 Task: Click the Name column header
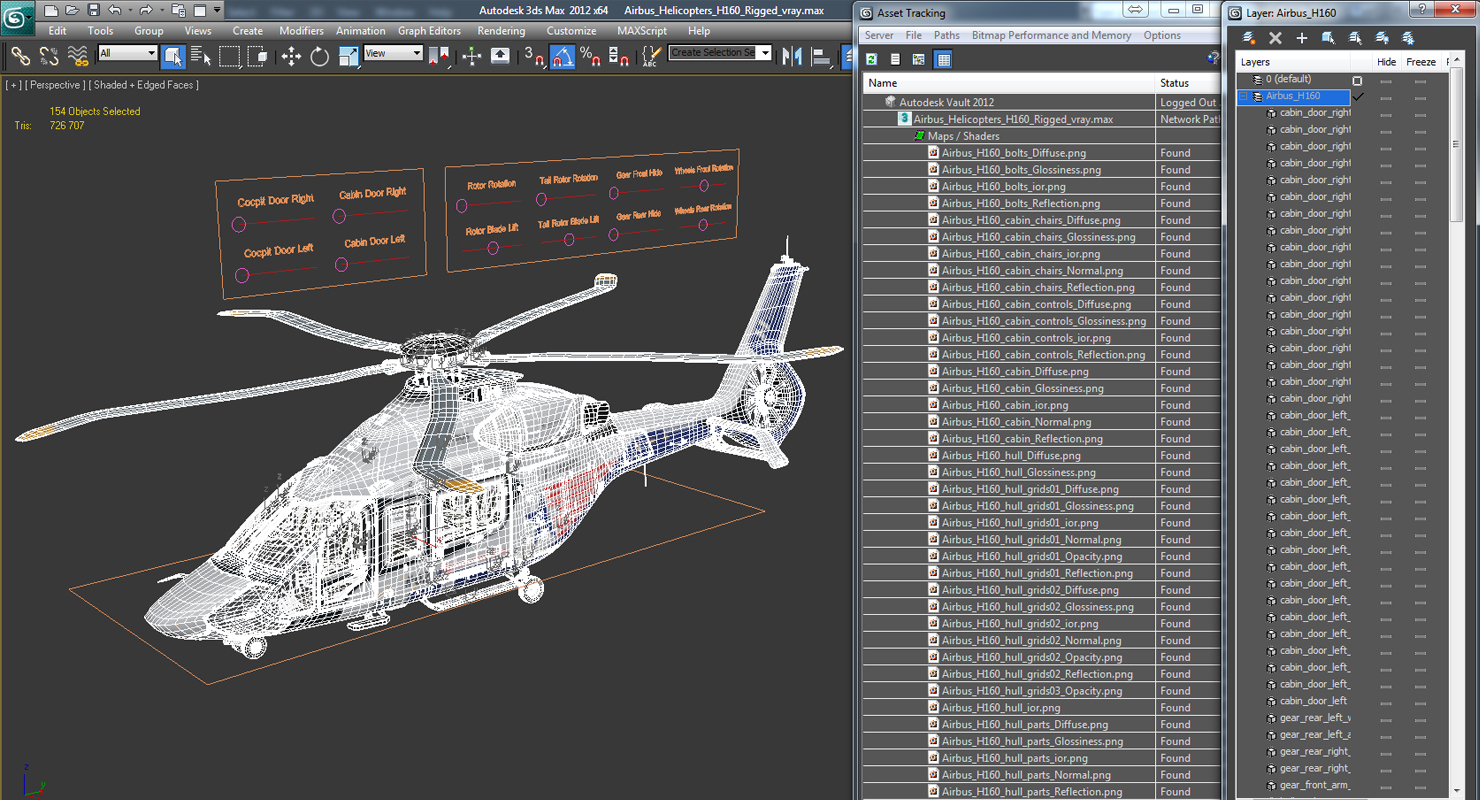tap(1008, 83)
